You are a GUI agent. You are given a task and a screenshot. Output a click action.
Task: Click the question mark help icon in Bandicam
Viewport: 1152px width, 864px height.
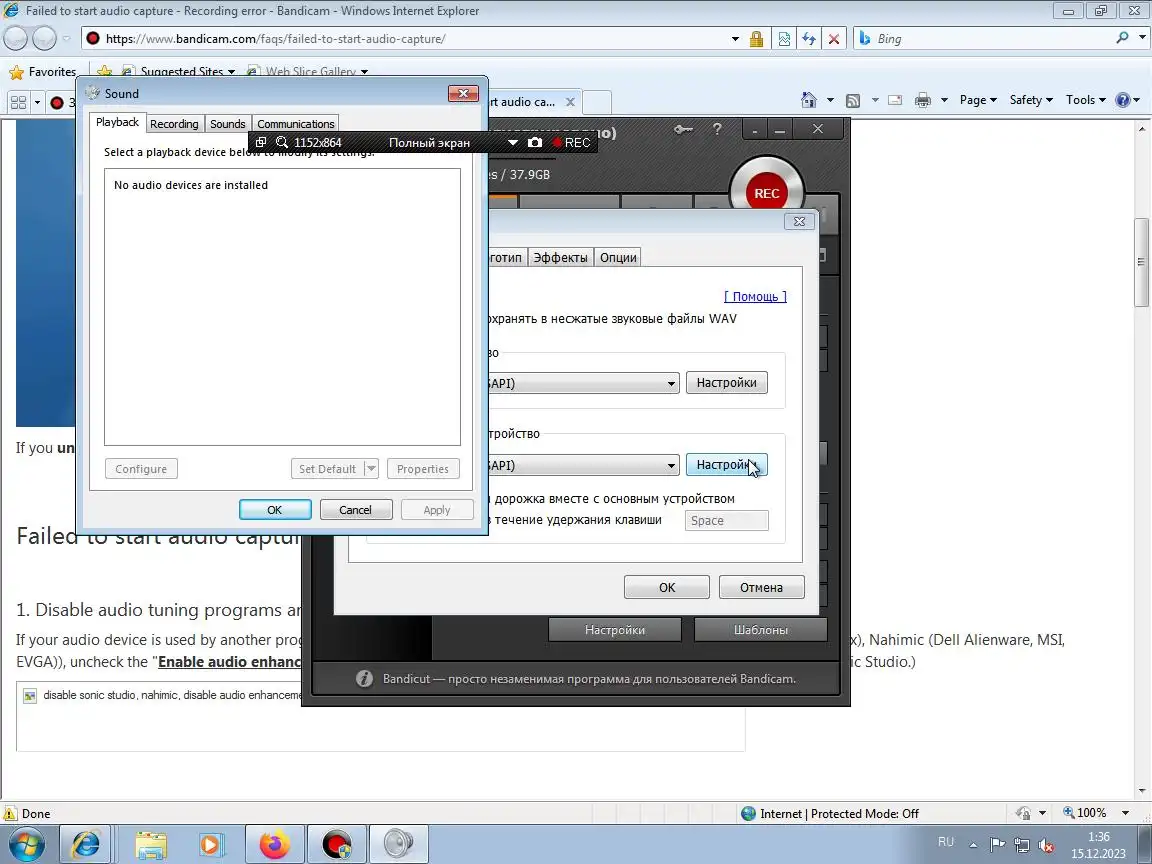717,129
